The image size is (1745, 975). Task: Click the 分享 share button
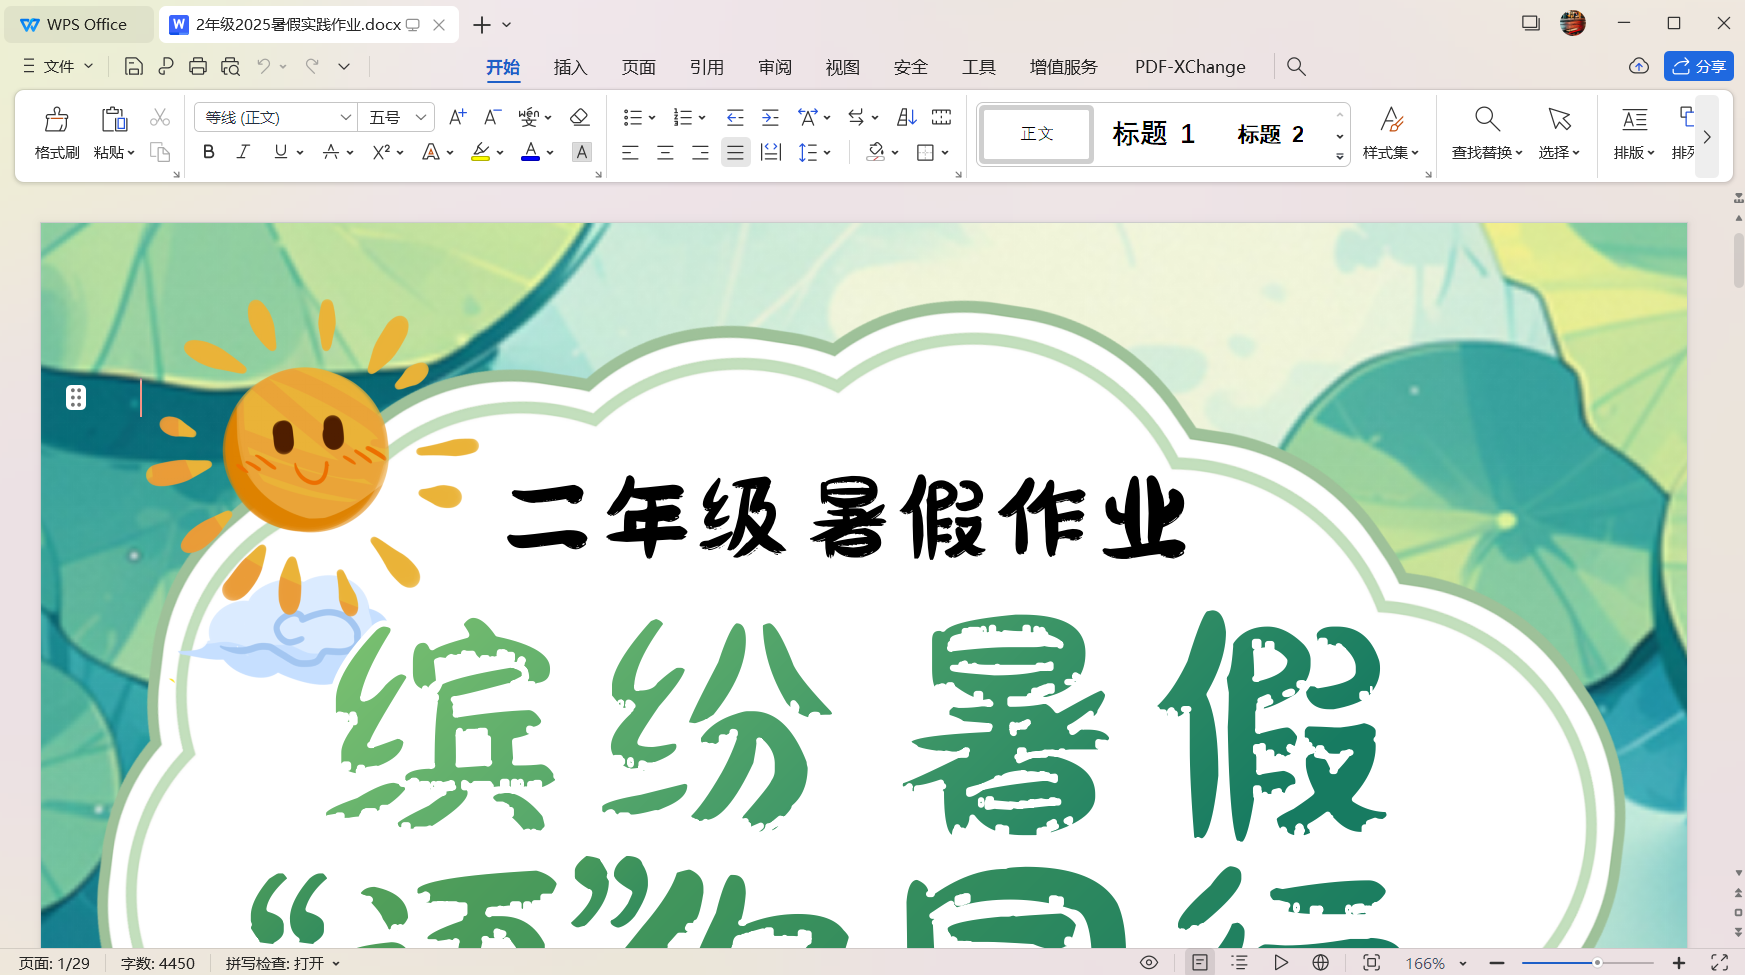(x=1698, y=66)
